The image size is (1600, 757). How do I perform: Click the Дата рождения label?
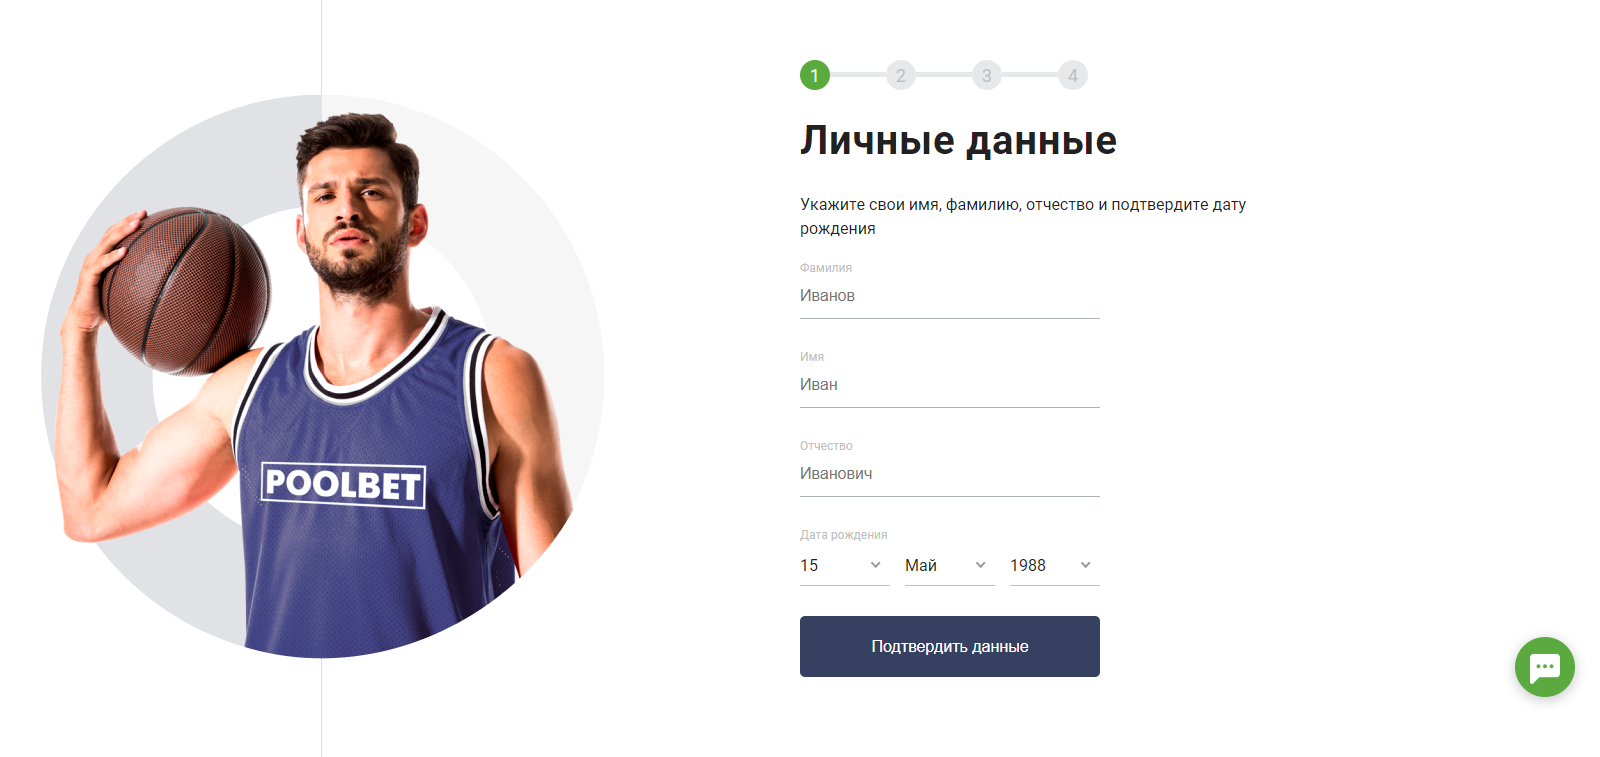click(x=843, y=535)
